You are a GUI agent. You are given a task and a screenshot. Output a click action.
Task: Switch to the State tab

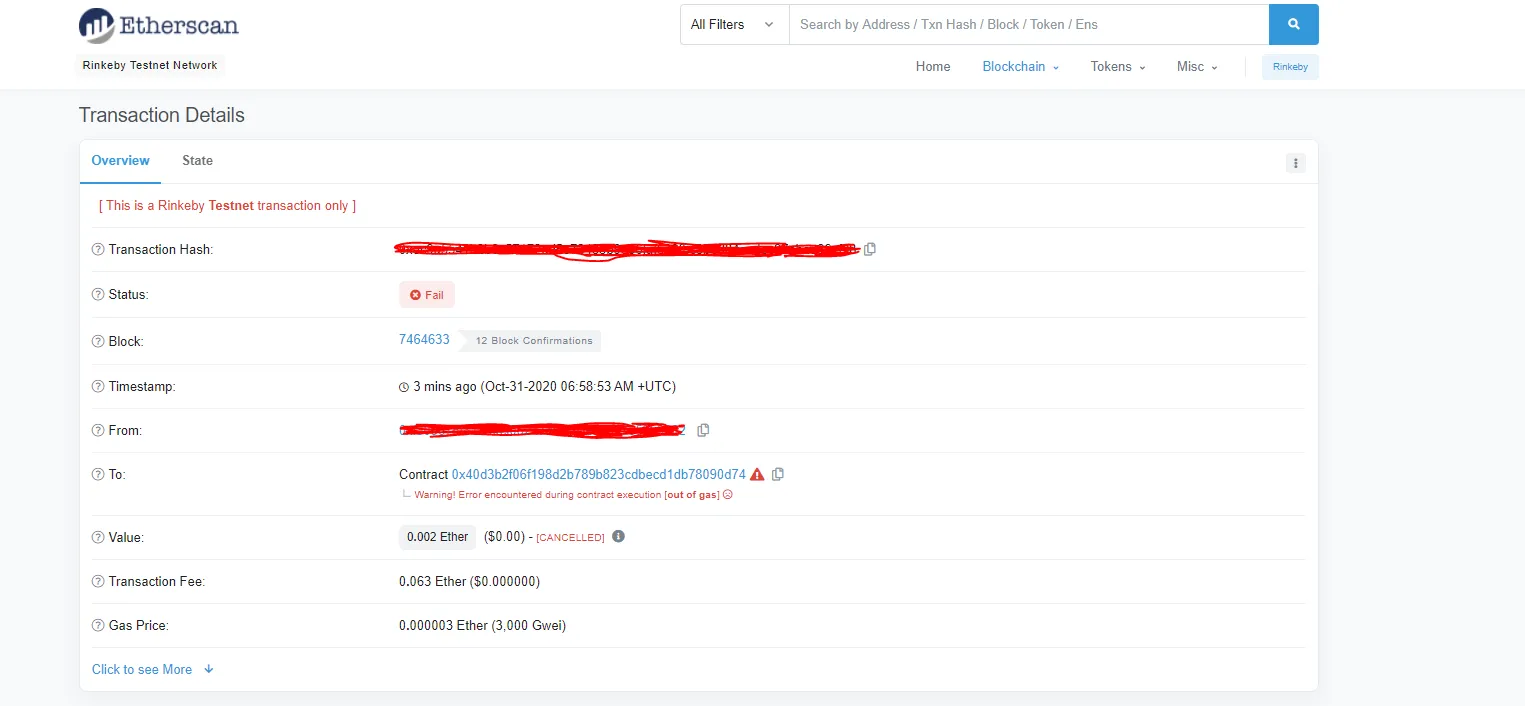pyautogui.click(x=197, y=160)
